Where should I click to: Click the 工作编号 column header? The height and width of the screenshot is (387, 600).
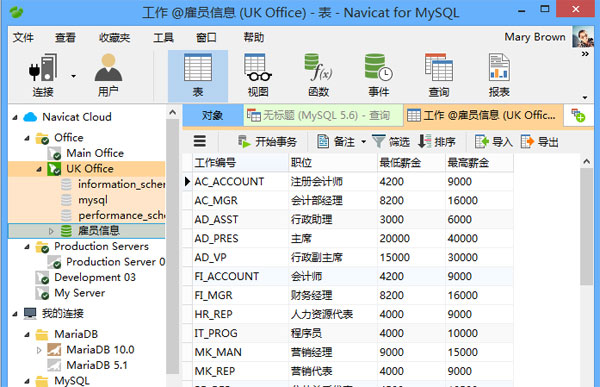click(x=240, y=163)
